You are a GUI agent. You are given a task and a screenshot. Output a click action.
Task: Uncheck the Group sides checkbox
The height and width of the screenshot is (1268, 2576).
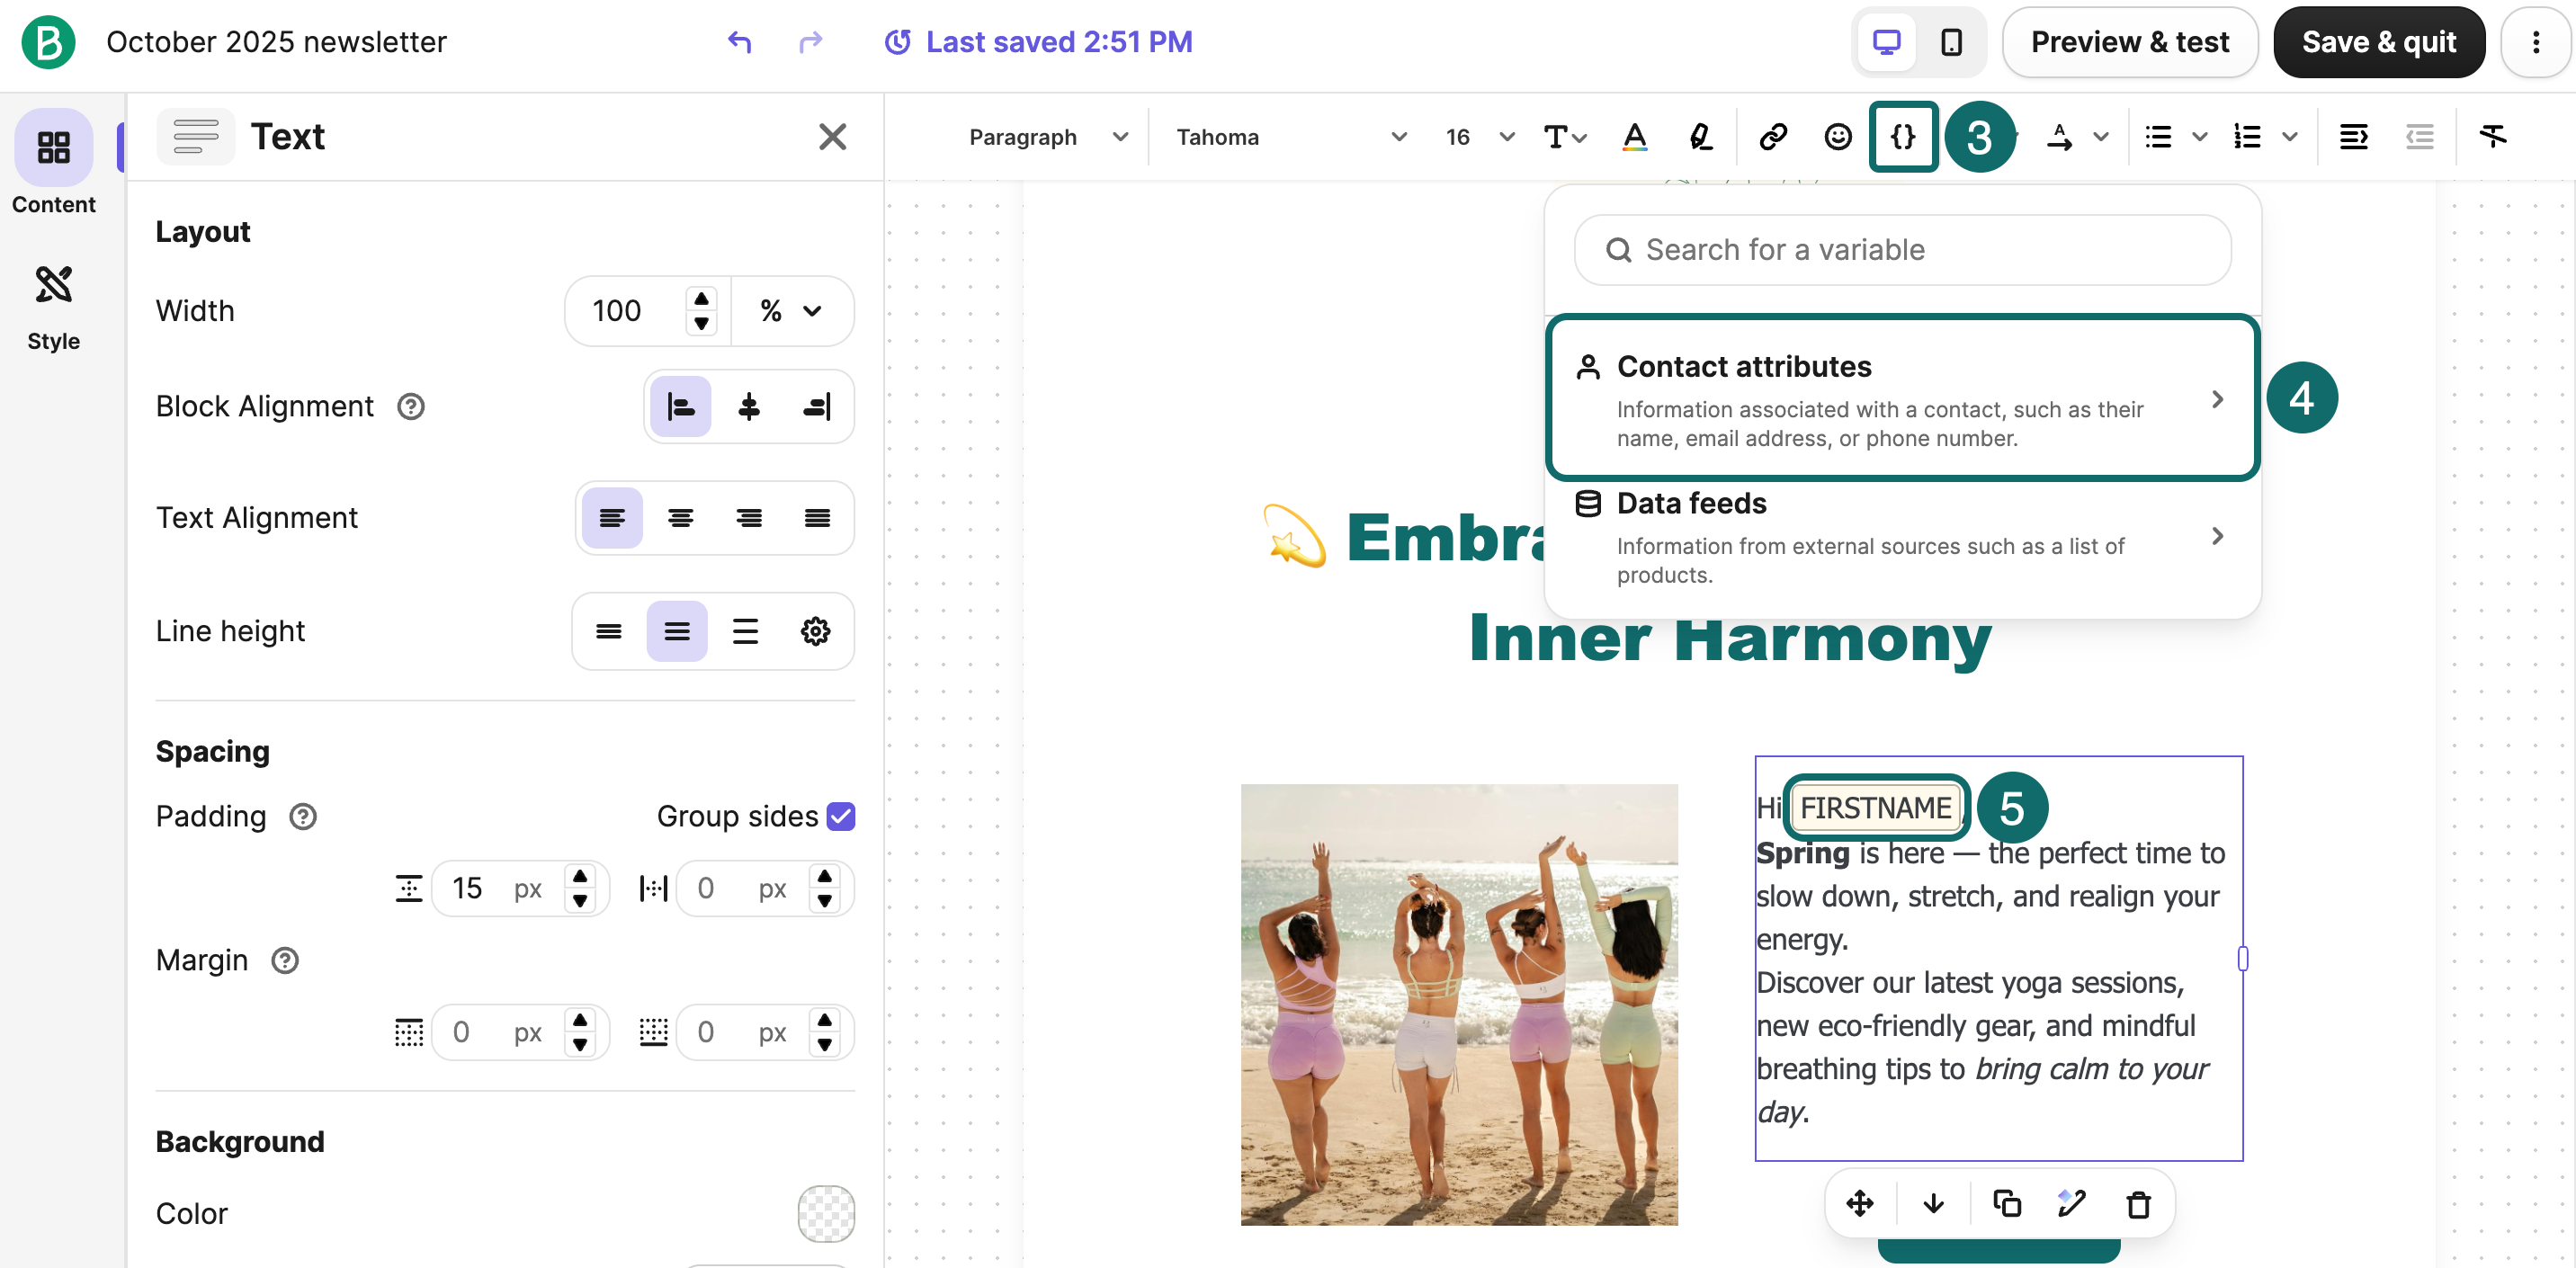841,816
